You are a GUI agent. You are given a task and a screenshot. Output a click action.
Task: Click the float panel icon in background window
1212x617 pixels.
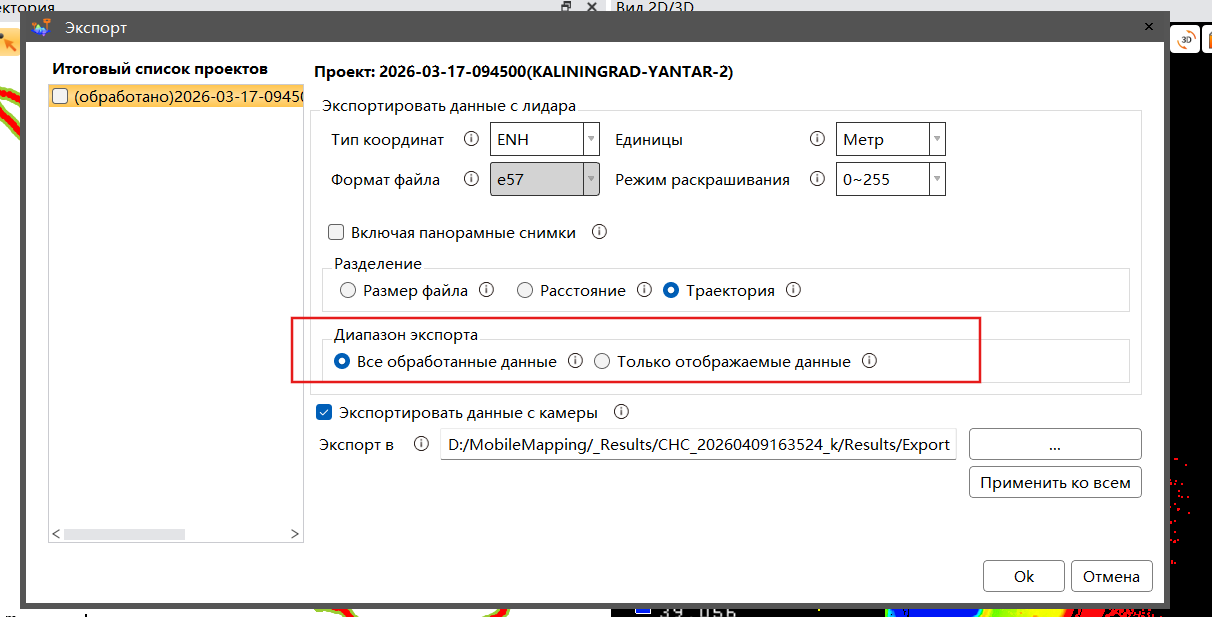pyautogui.click(x=567, y=6)
